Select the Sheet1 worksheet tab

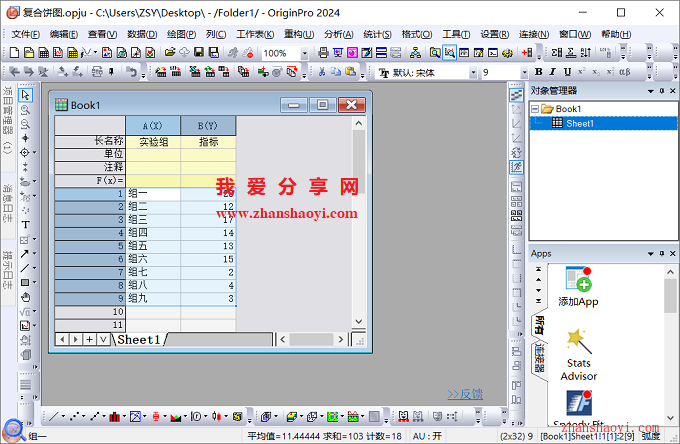139,339
